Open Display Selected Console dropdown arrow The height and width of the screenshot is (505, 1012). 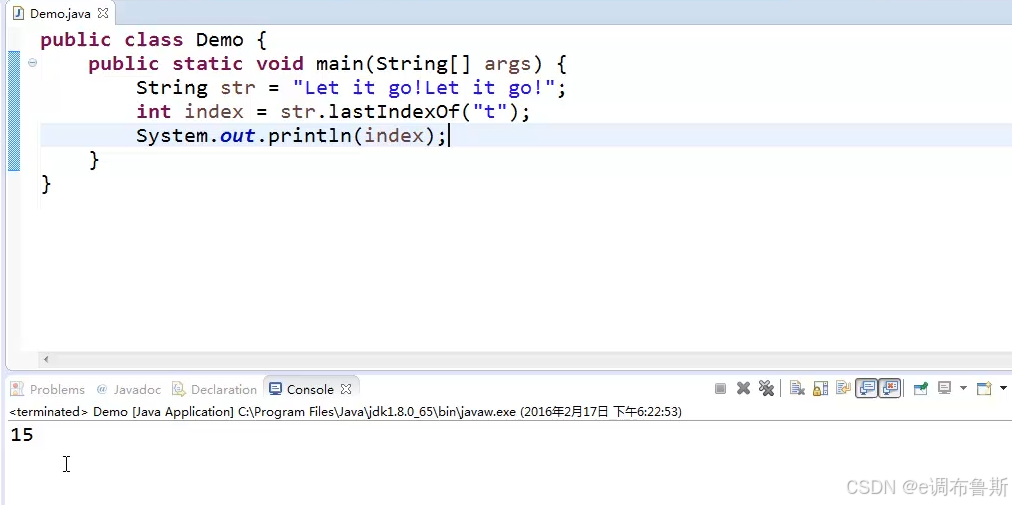pyautogui.click(x=964, y=388)
